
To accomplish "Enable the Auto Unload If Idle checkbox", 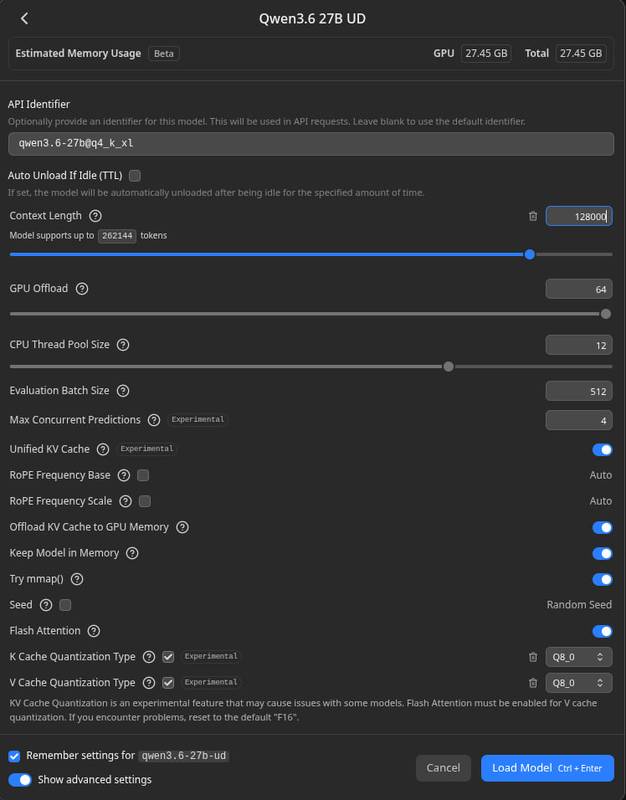I will coord(135,176).
